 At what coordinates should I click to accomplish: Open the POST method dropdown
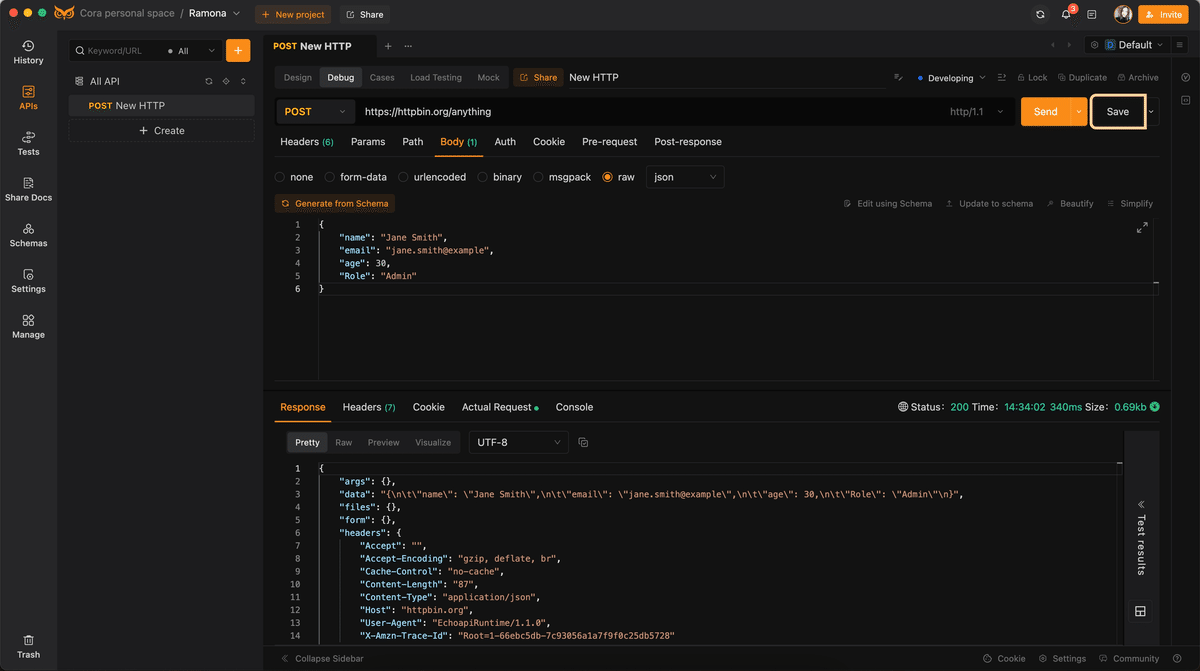point(315,112)
